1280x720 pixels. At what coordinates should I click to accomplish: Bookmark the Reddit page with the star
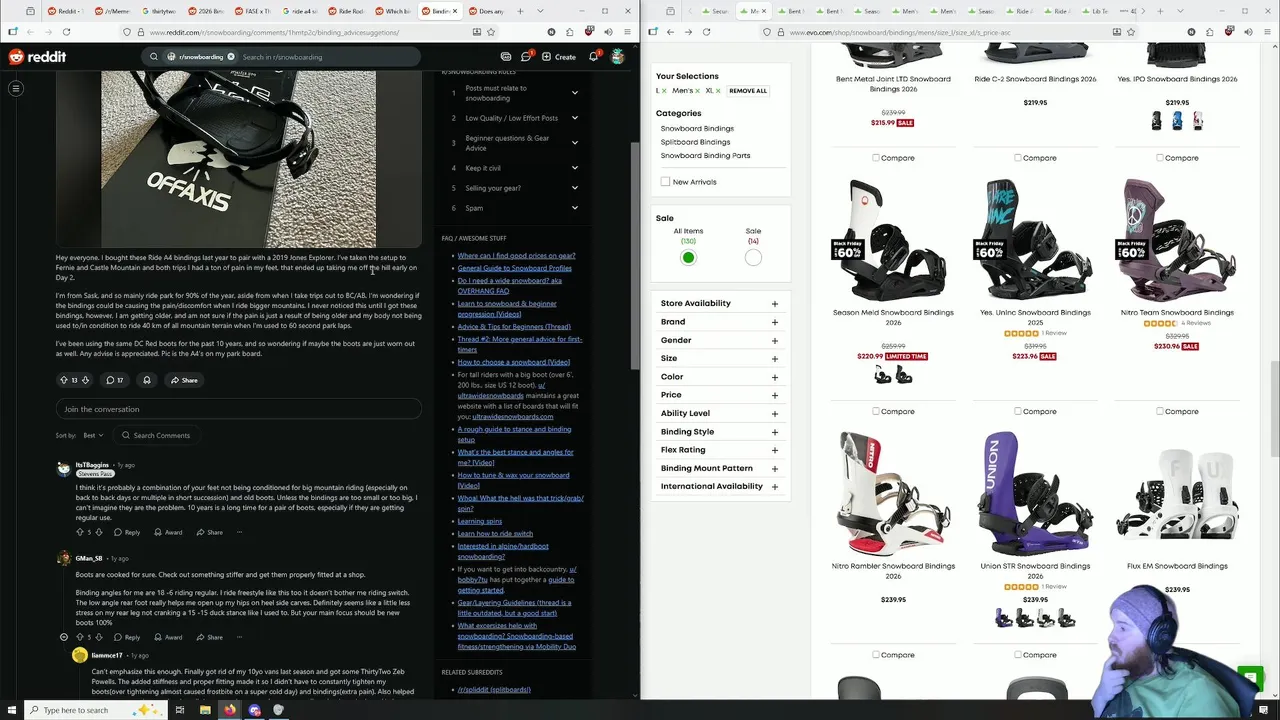coord(491,32)
